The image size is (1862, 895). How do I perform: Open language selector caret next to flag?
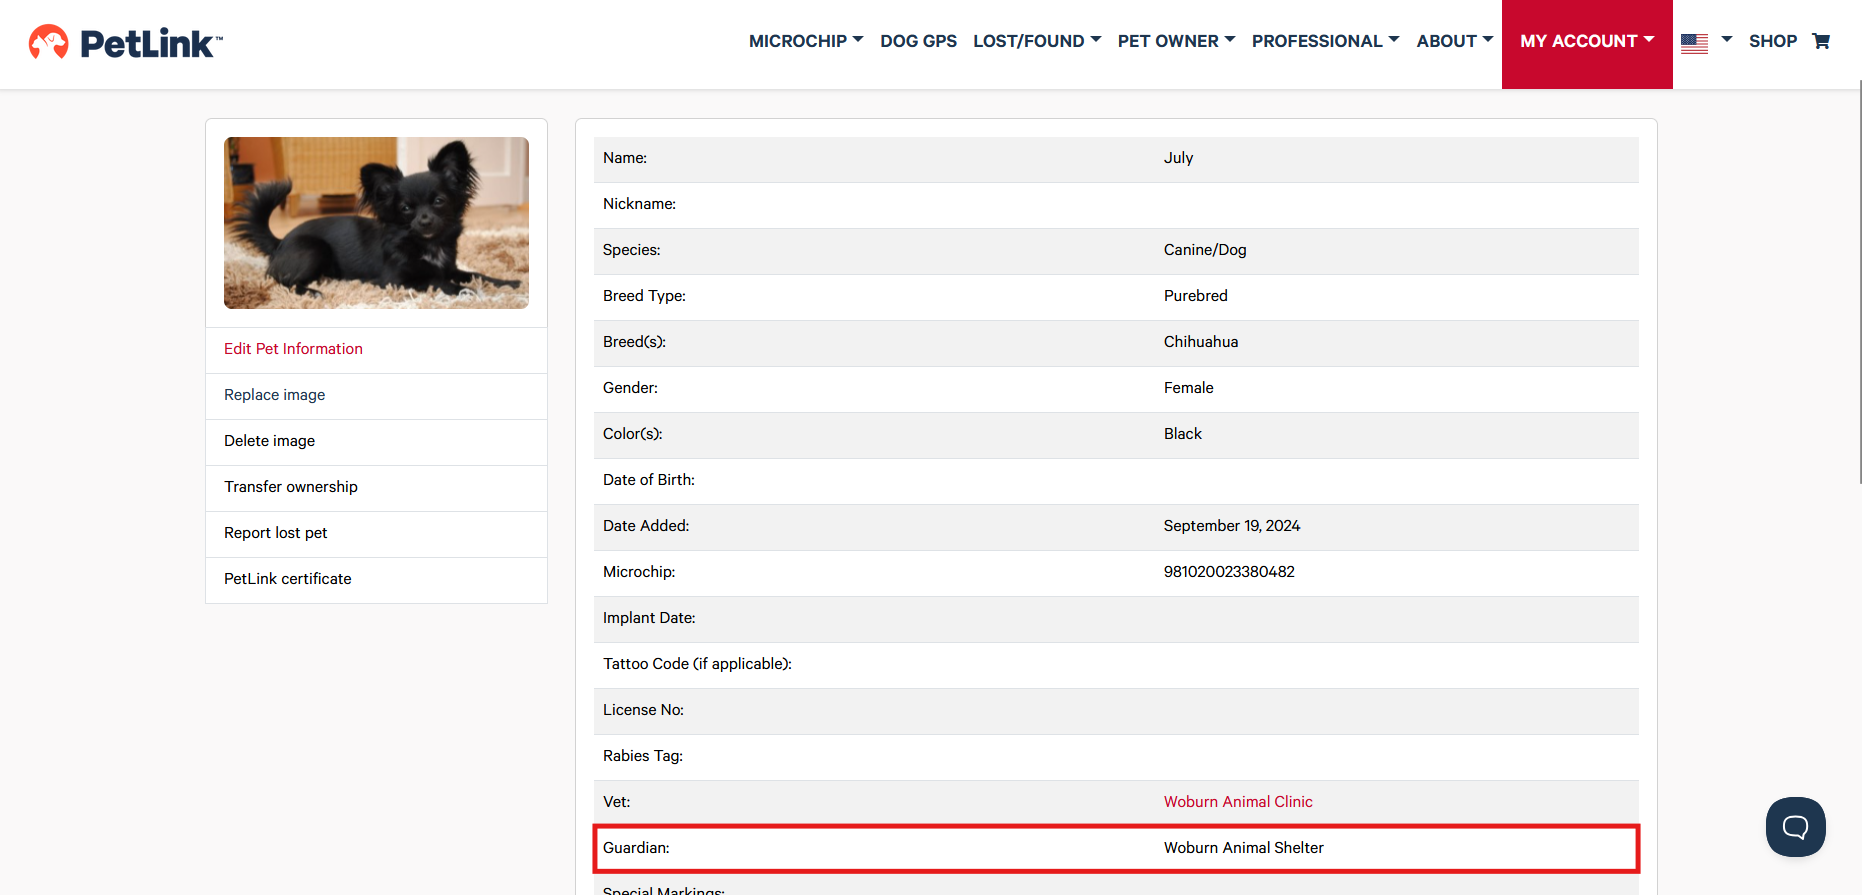[x=1726, y=40]
